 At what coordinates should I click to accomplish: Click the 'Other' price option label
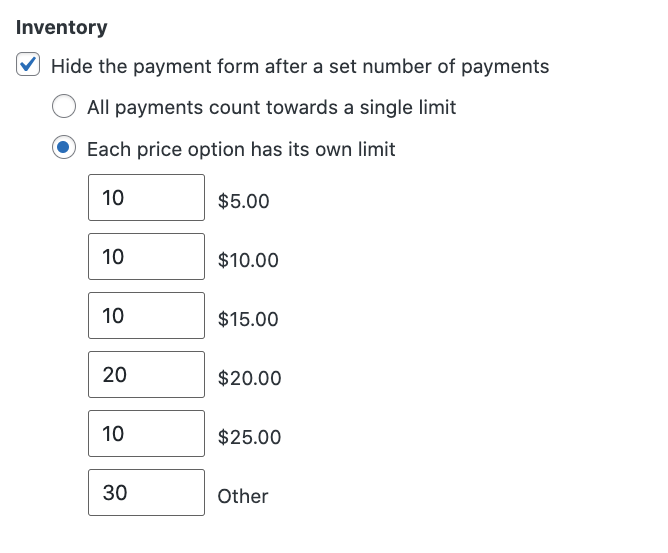coord(243,496)
